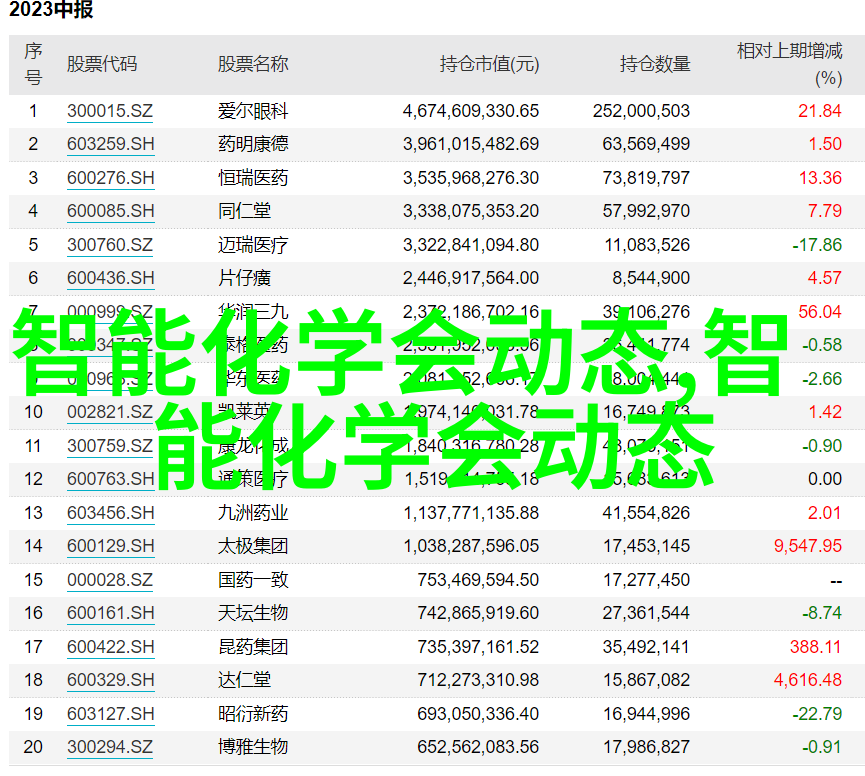Click holding quantity 41,554,826
This screenshot has width=865, height=776.
pyautogui.click(x=646, y=513)
